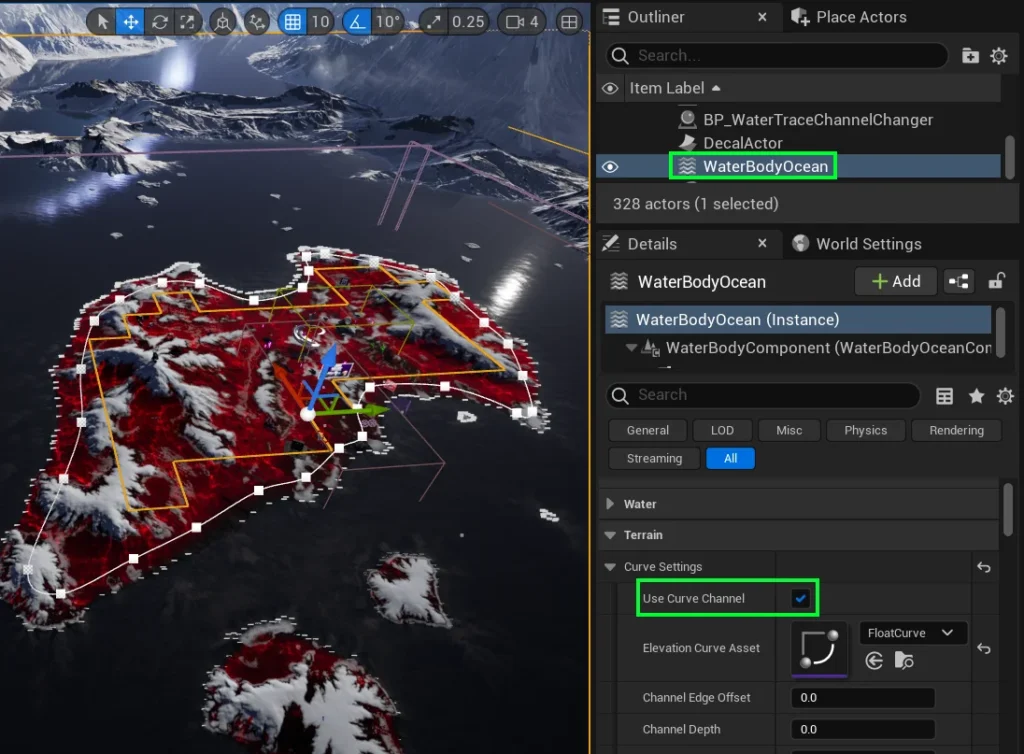The height and width of the screenshot is (754, 1024).
Task: Use selected asset for Elevation Curve
Action: (x=874, y=660)
